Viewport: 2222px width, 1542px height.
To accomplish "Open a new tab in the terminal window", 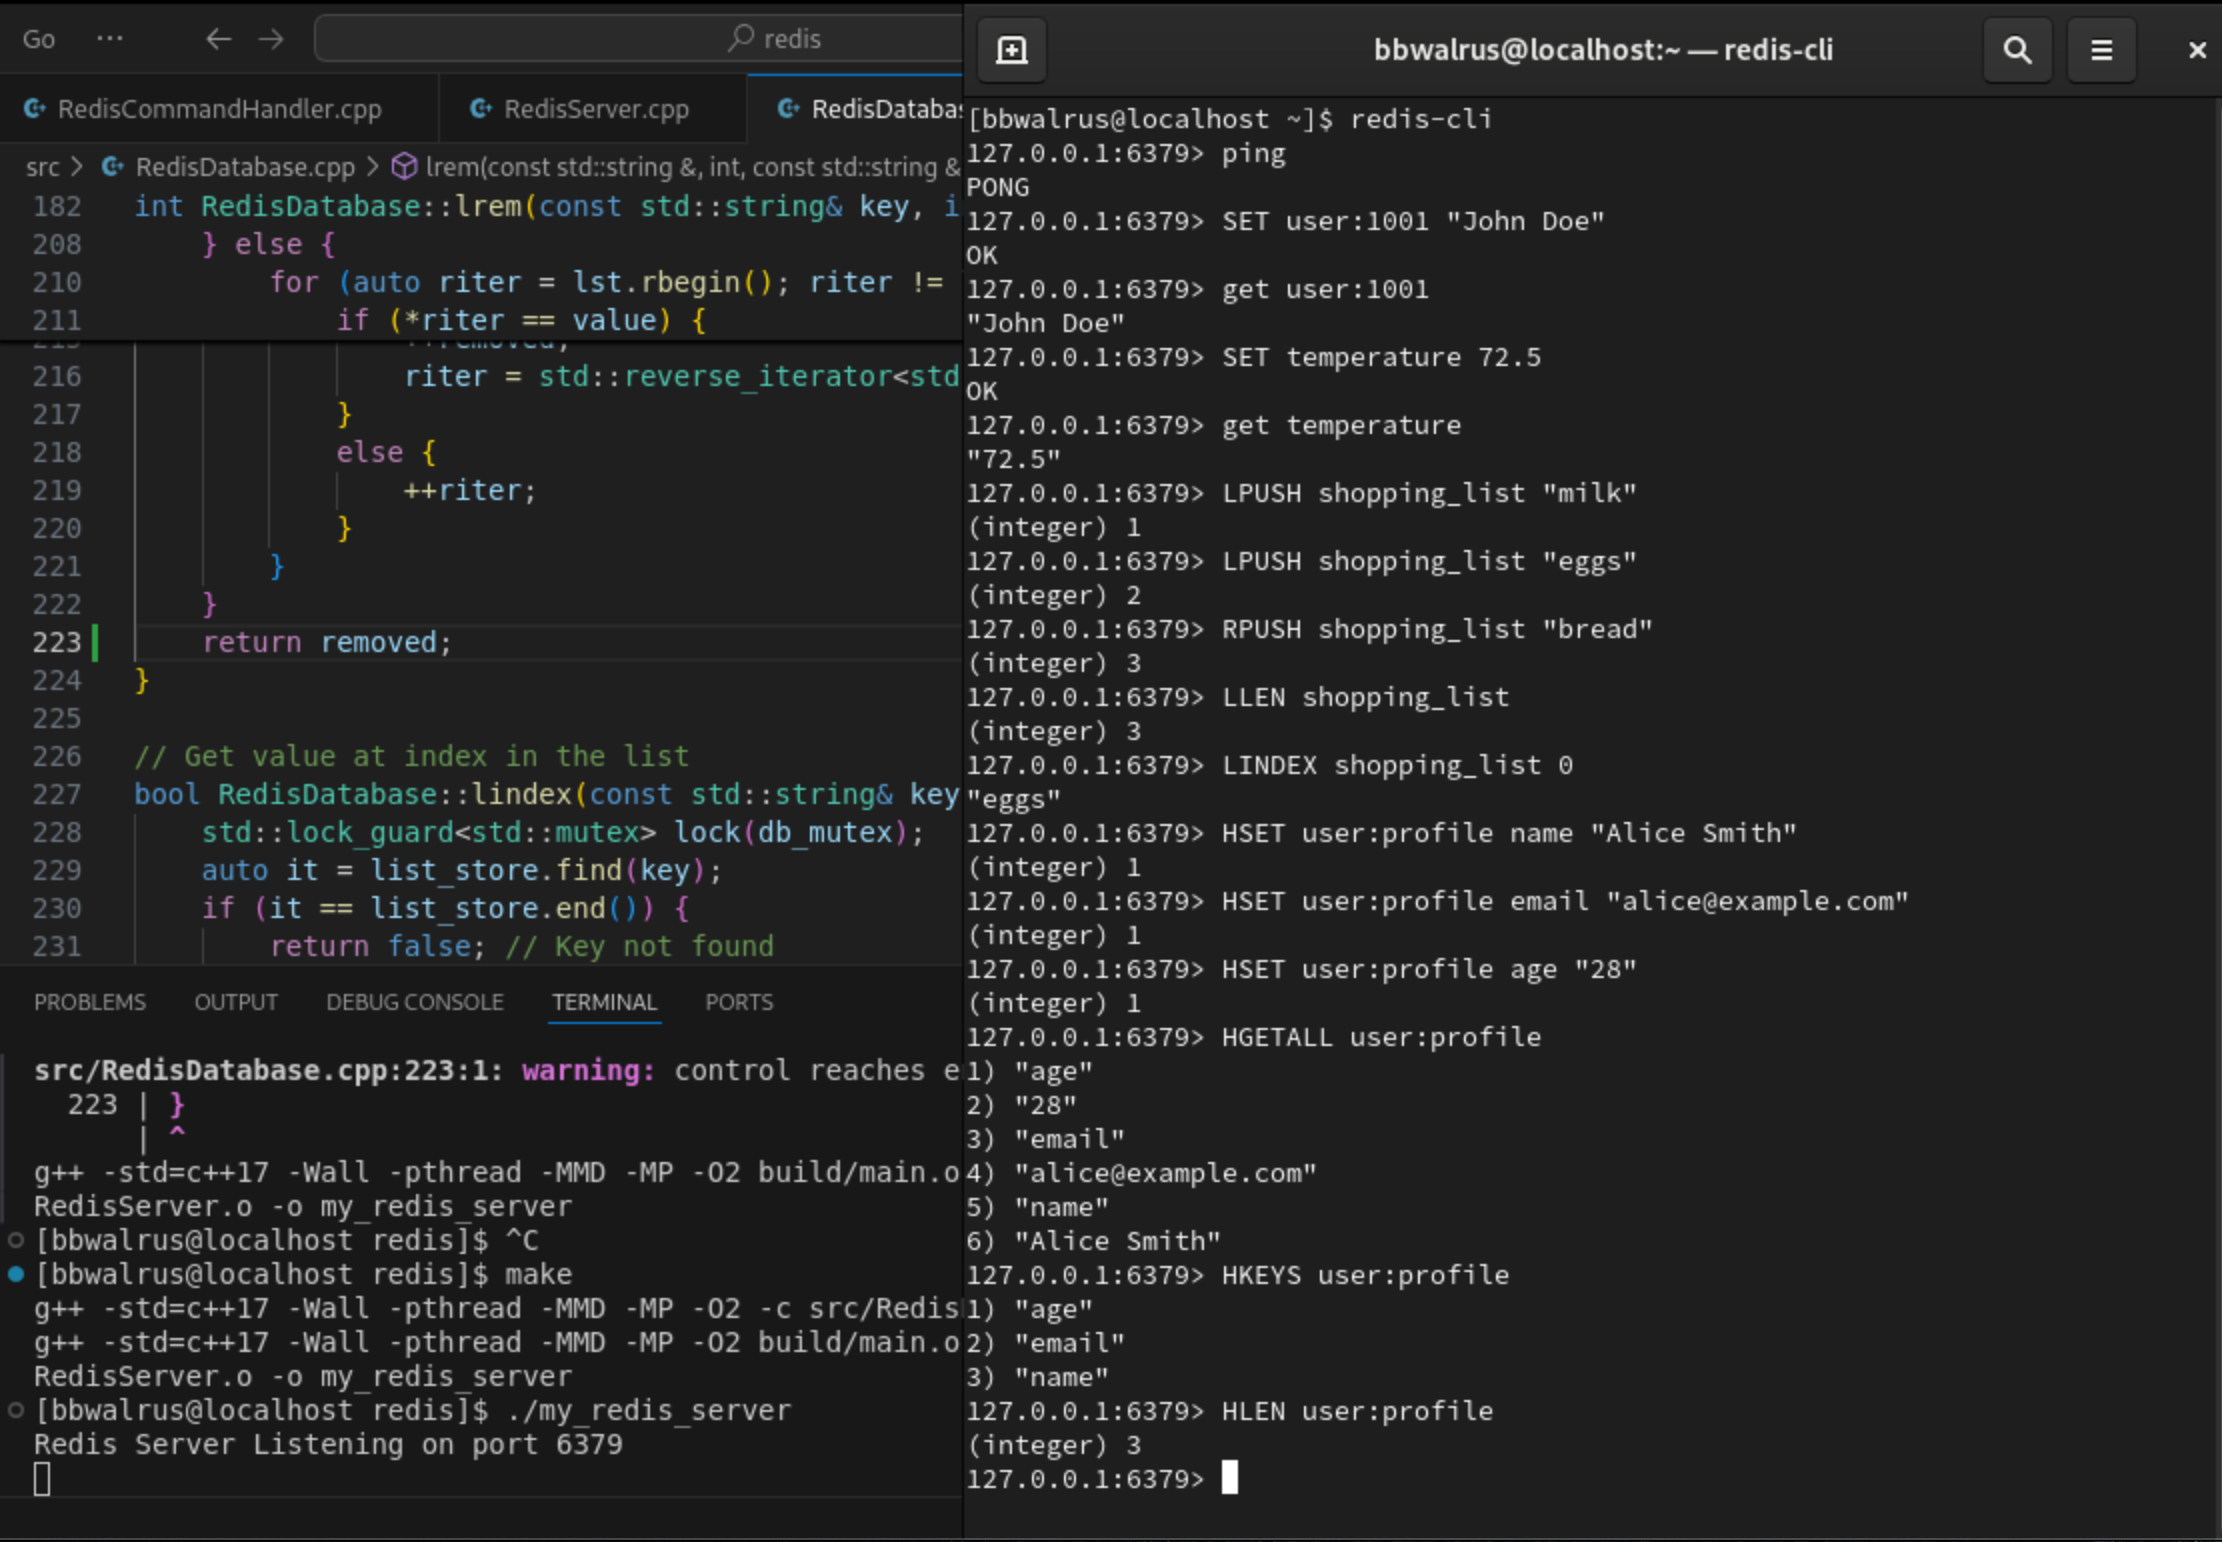I will (1011, 49).
